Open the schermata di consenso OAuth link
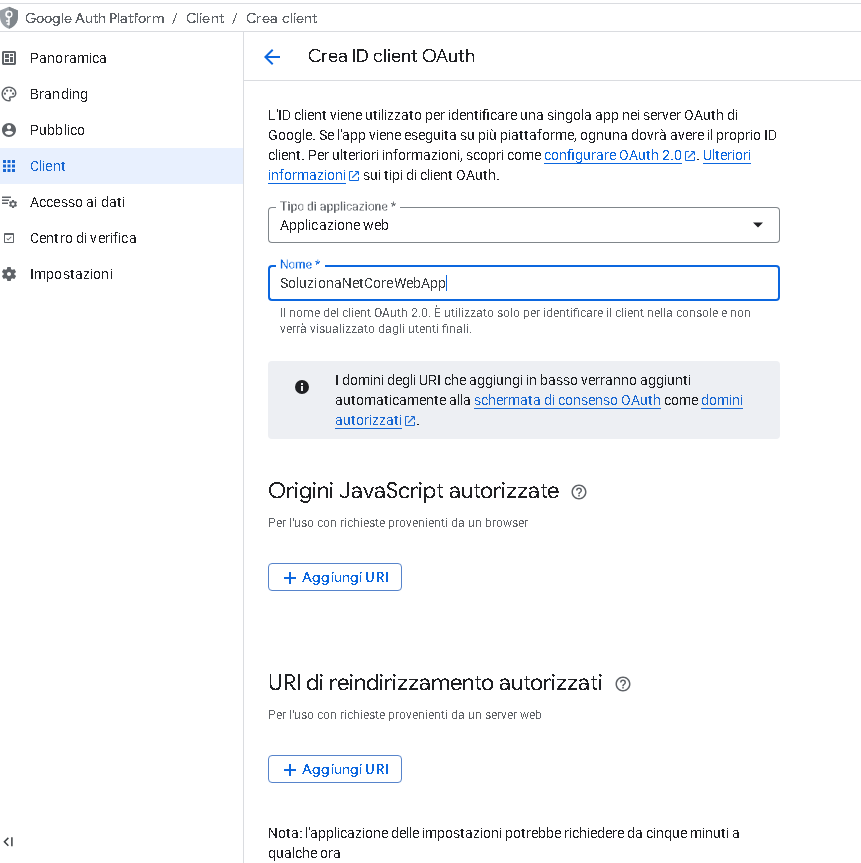This screenshot has width=861, height=863. pyautogui.click(x=567, y=401)
